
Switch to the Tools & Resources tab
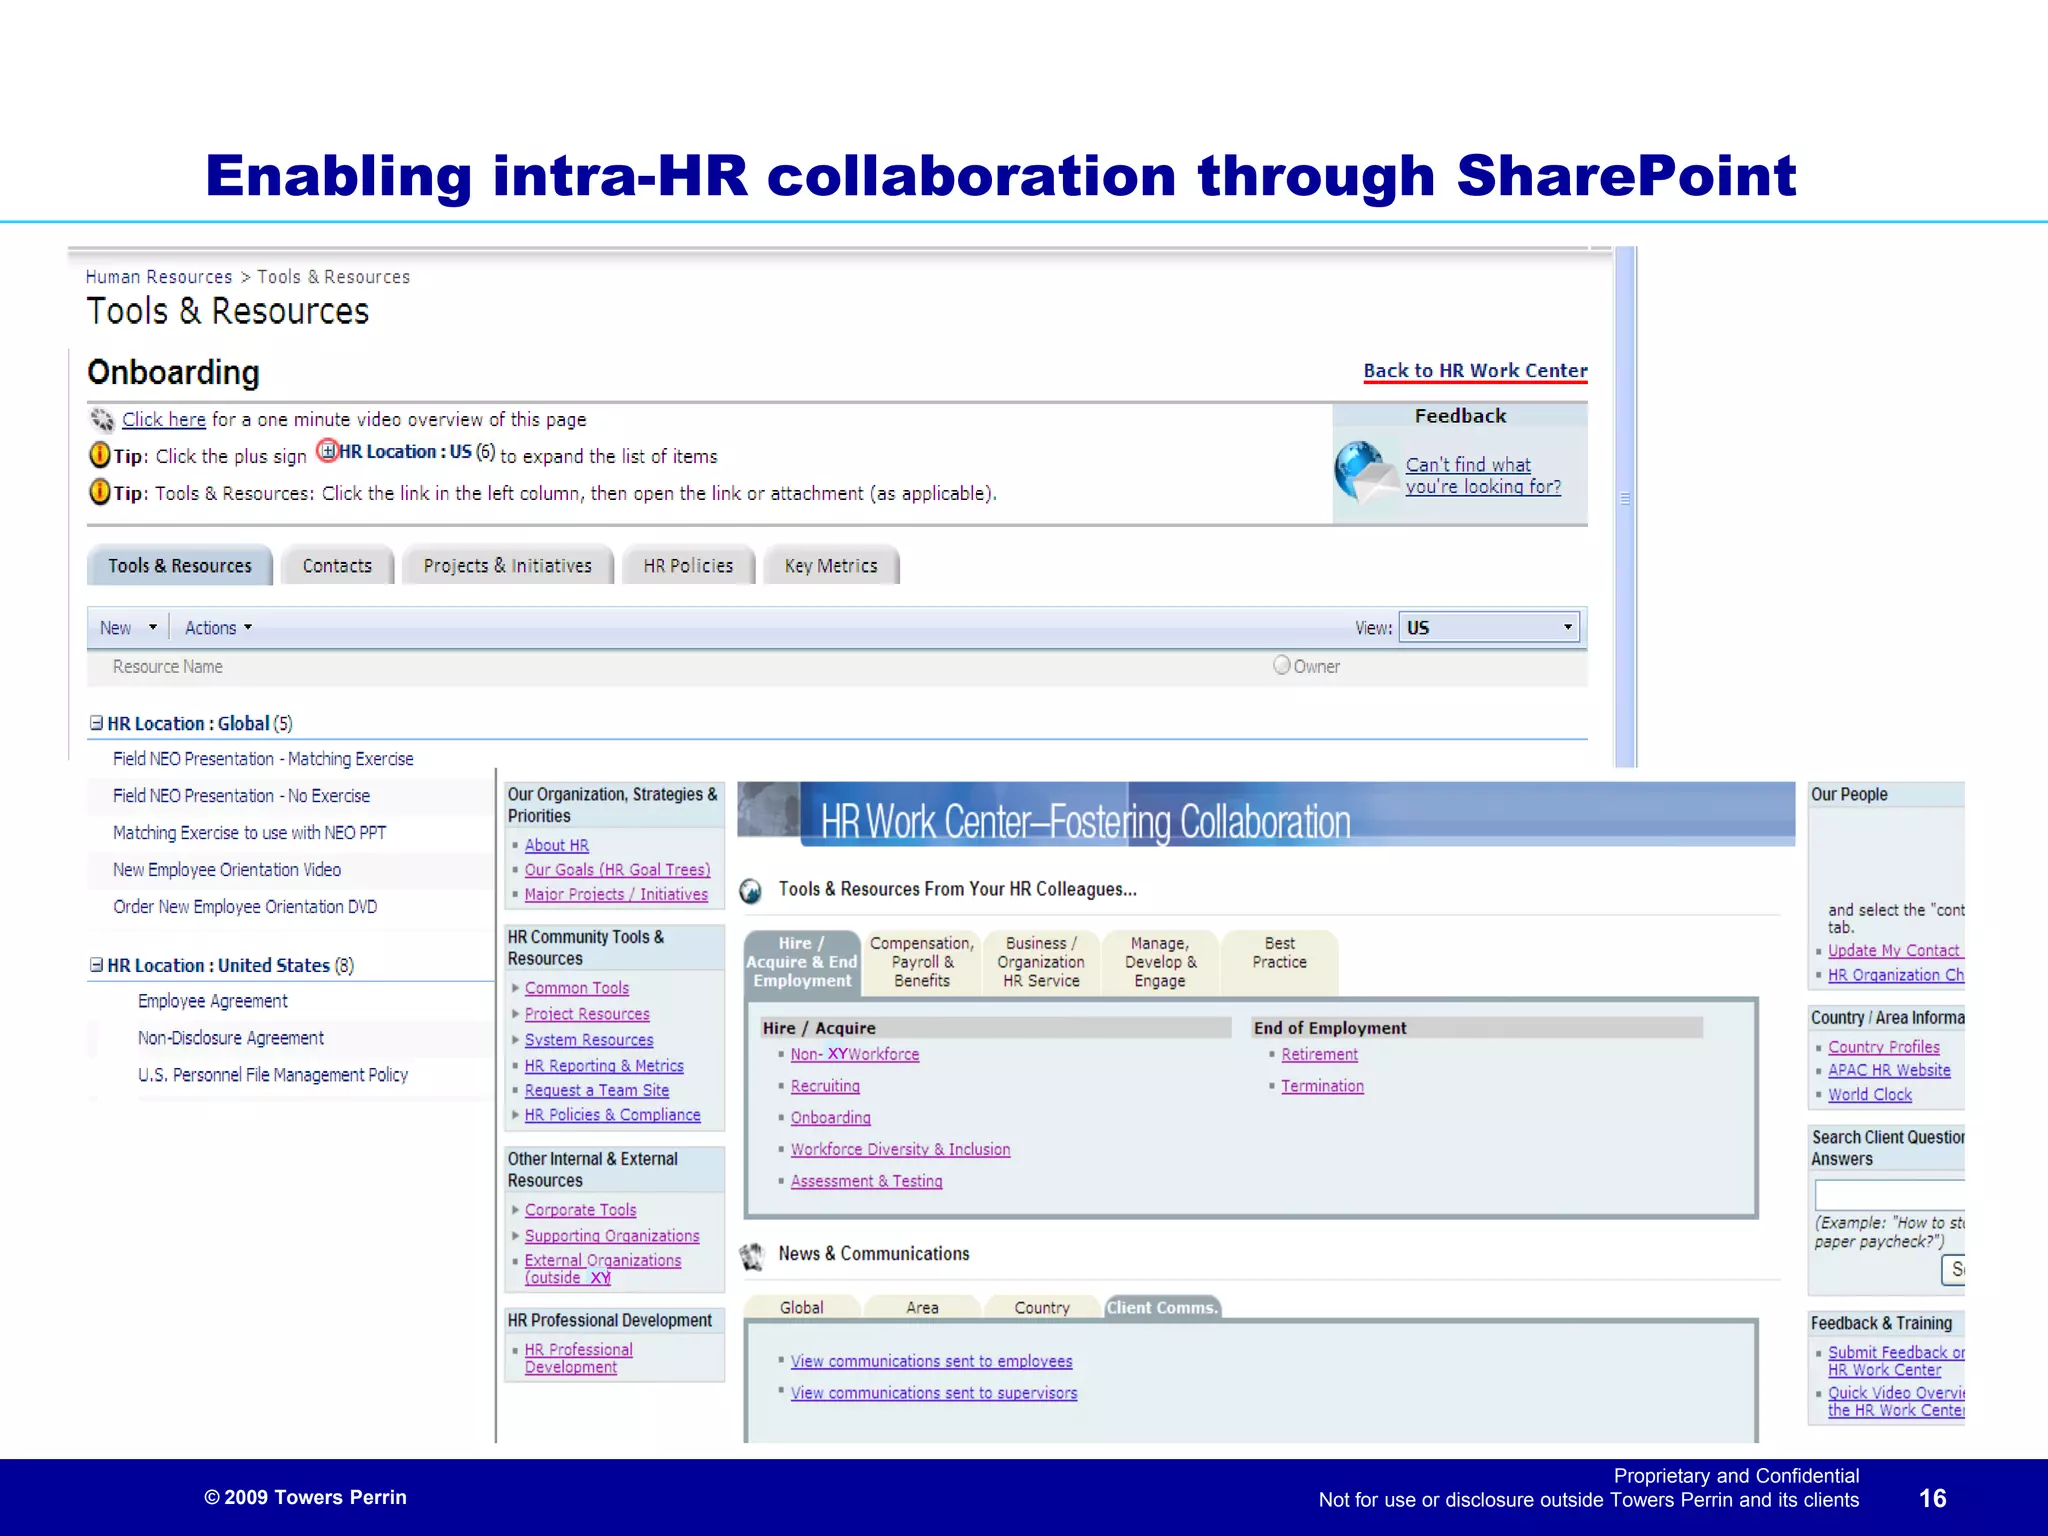[180, 566]
